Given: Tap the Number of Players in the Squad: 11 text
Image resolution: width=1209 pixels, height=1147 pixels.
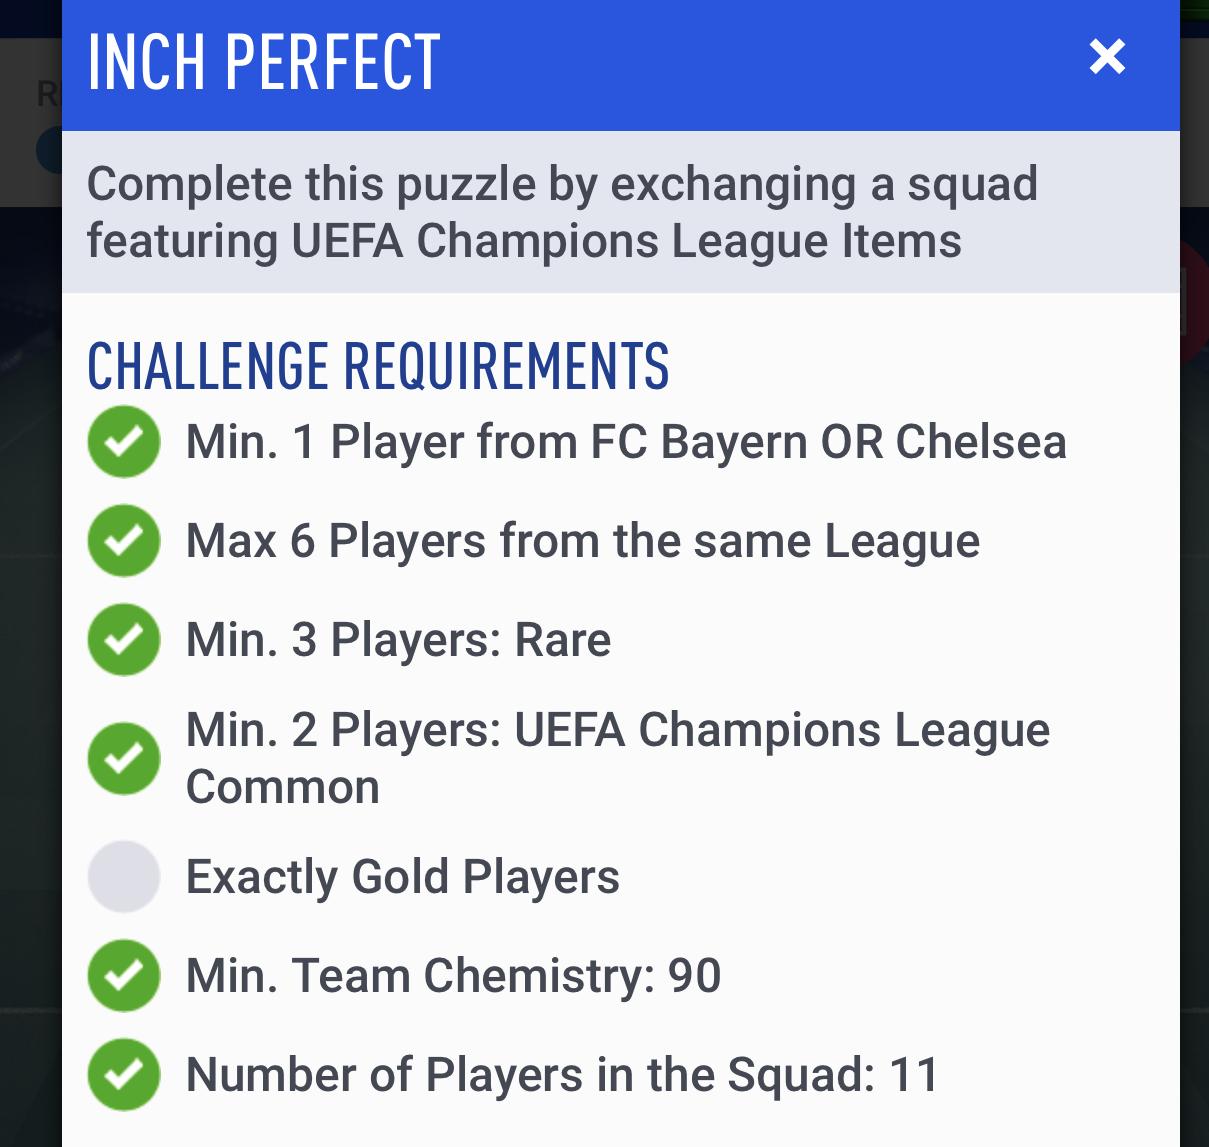Looking at the screenshot, I should (562, 1075).
